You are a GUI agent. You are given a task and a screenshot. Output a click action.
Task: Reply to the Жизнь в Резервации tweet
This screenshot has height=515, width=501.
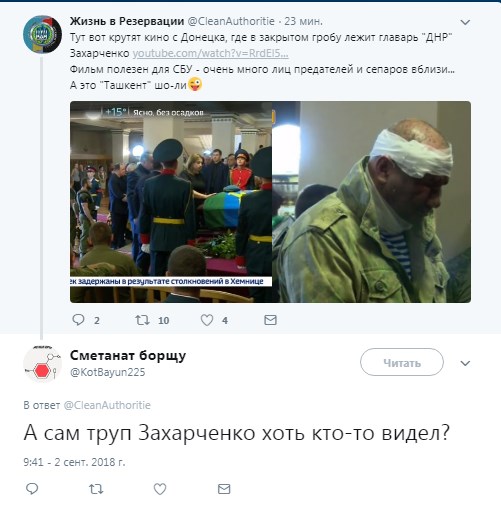click(78, 320)
